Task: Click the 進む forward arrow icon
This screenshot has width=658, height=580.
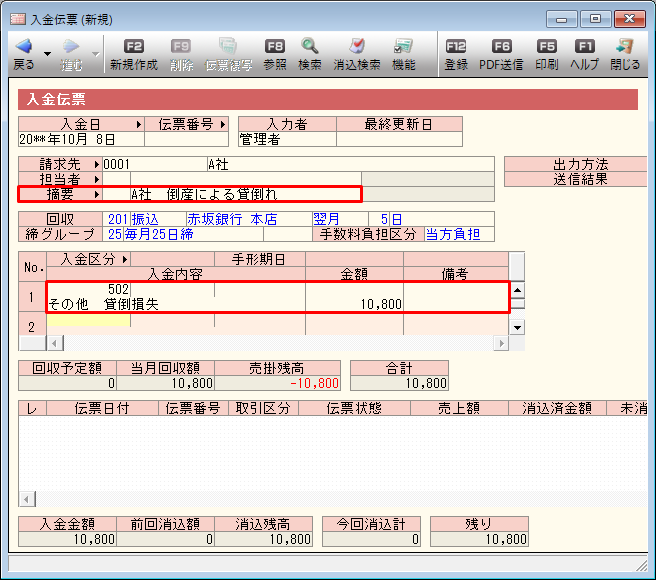Action: coord(71,46)
